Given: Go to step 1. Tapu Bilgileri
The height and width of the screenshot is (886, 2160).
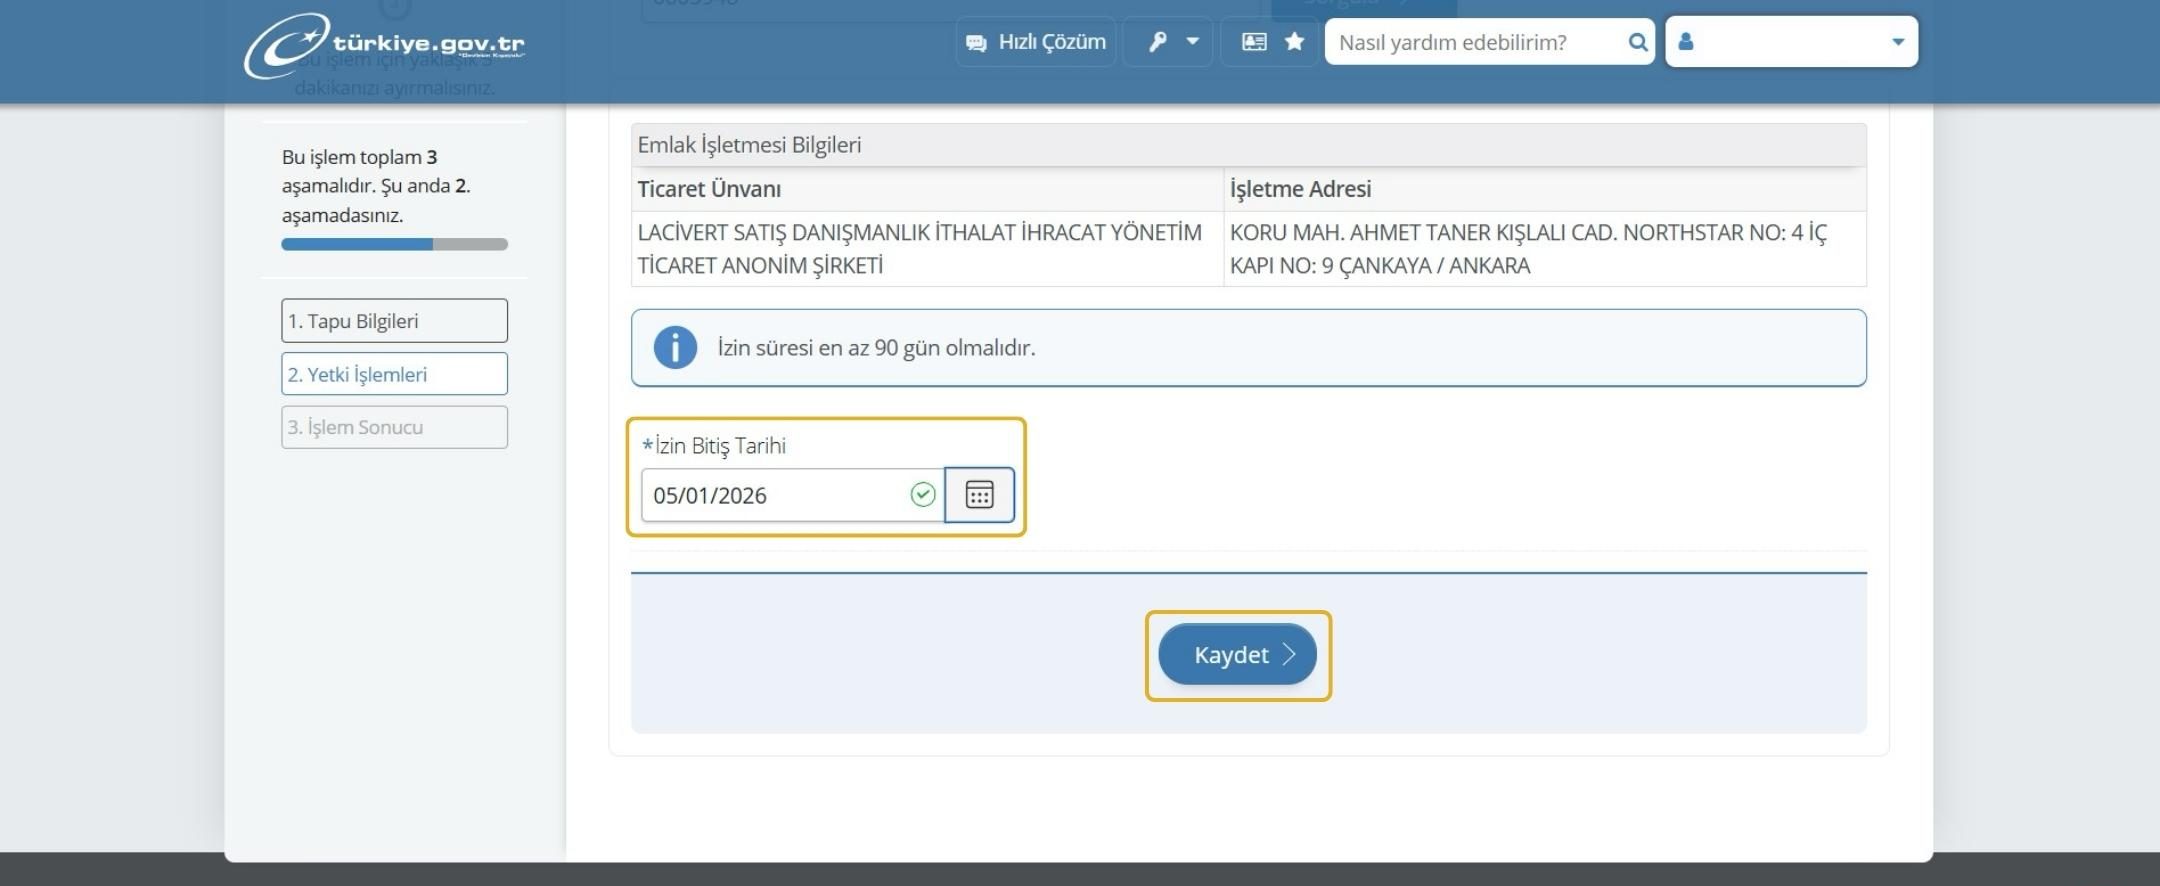Looking at the screenshot, I should 394,321.
